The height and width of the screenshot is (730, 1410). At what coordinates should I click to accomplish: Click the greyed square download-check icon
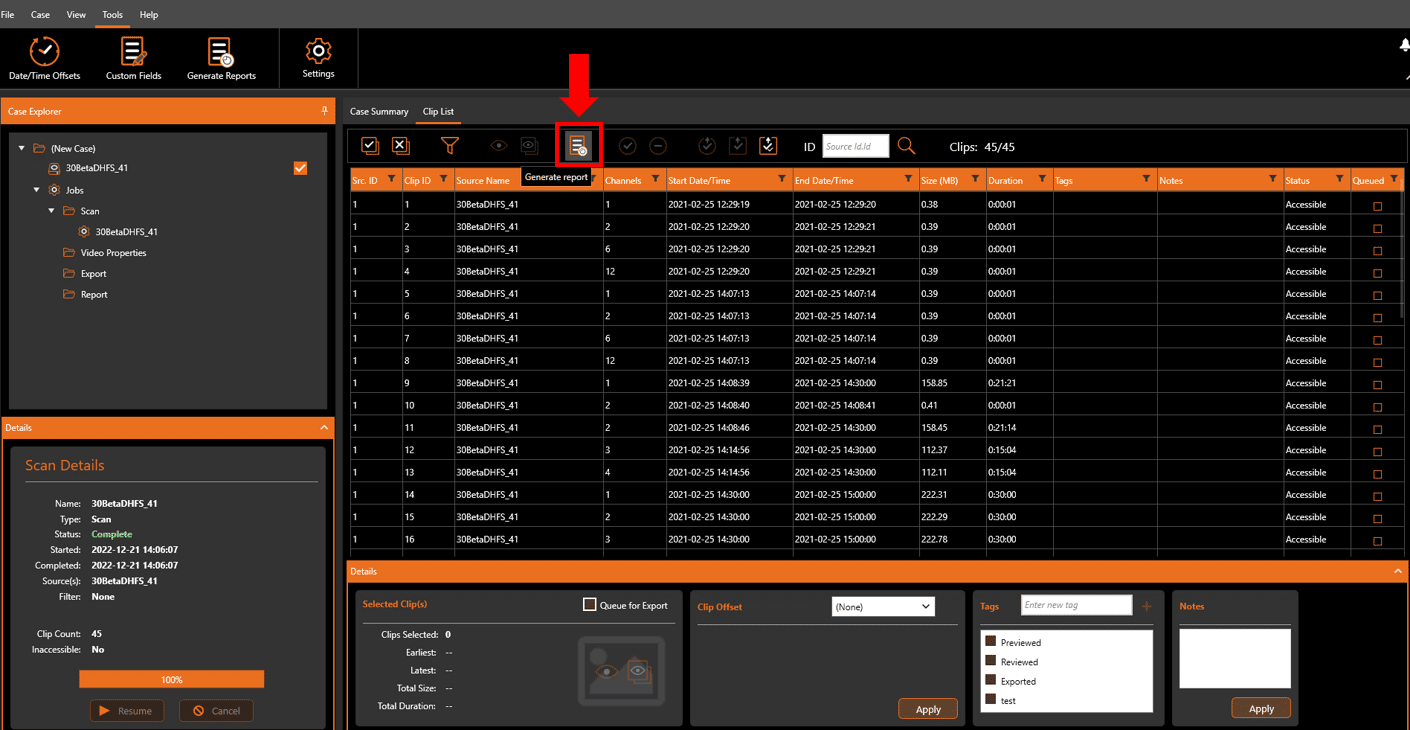[x=738, y=146]
